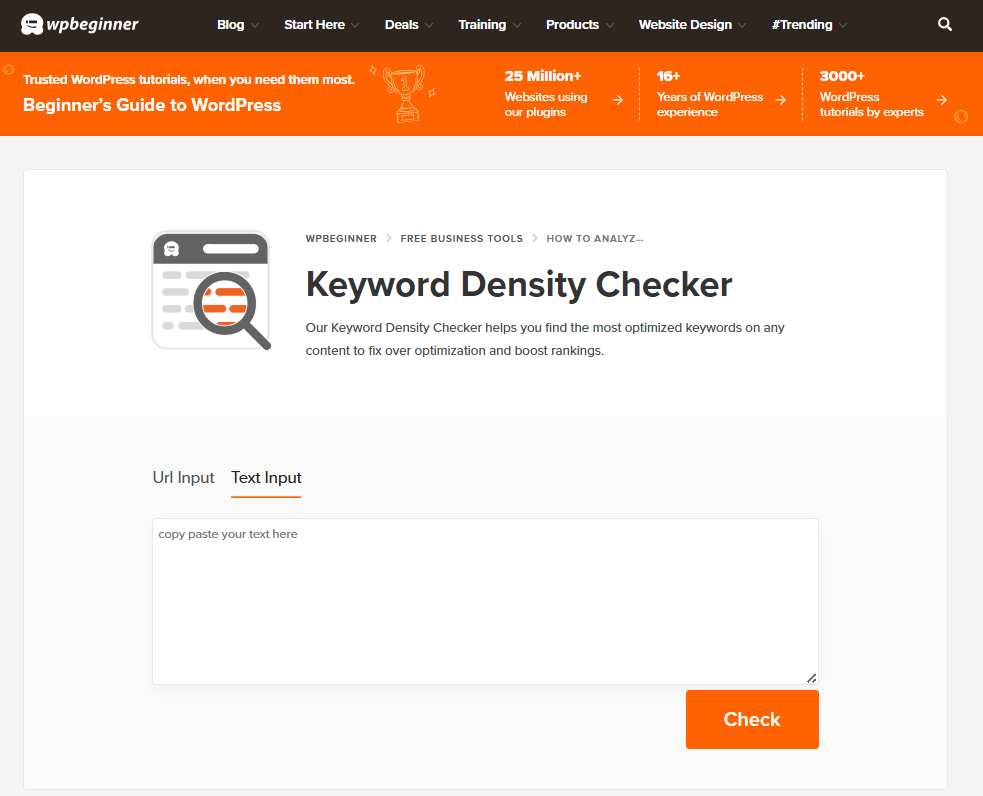Click the Keyword Density Checker heading
This screenshot has height=796, width=983.
(x=518, y=285)
